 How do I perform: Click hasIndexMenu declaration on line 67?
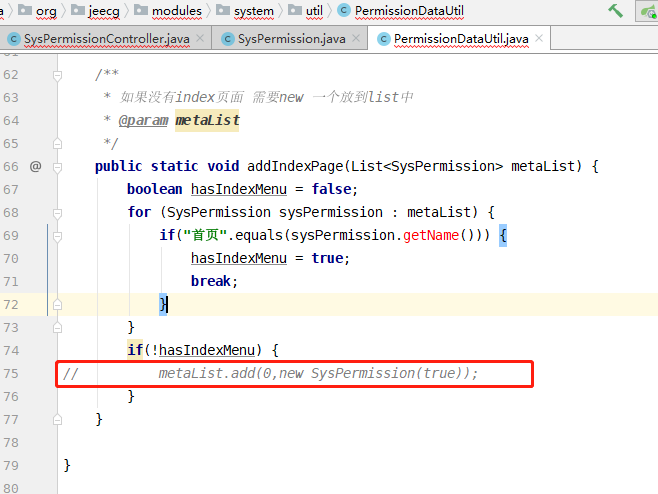point(239,189)
